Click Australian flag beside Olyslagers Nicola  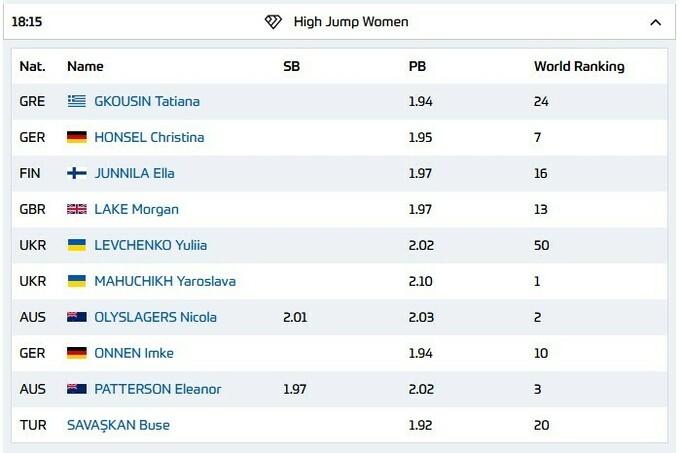(x=77, y=317)
